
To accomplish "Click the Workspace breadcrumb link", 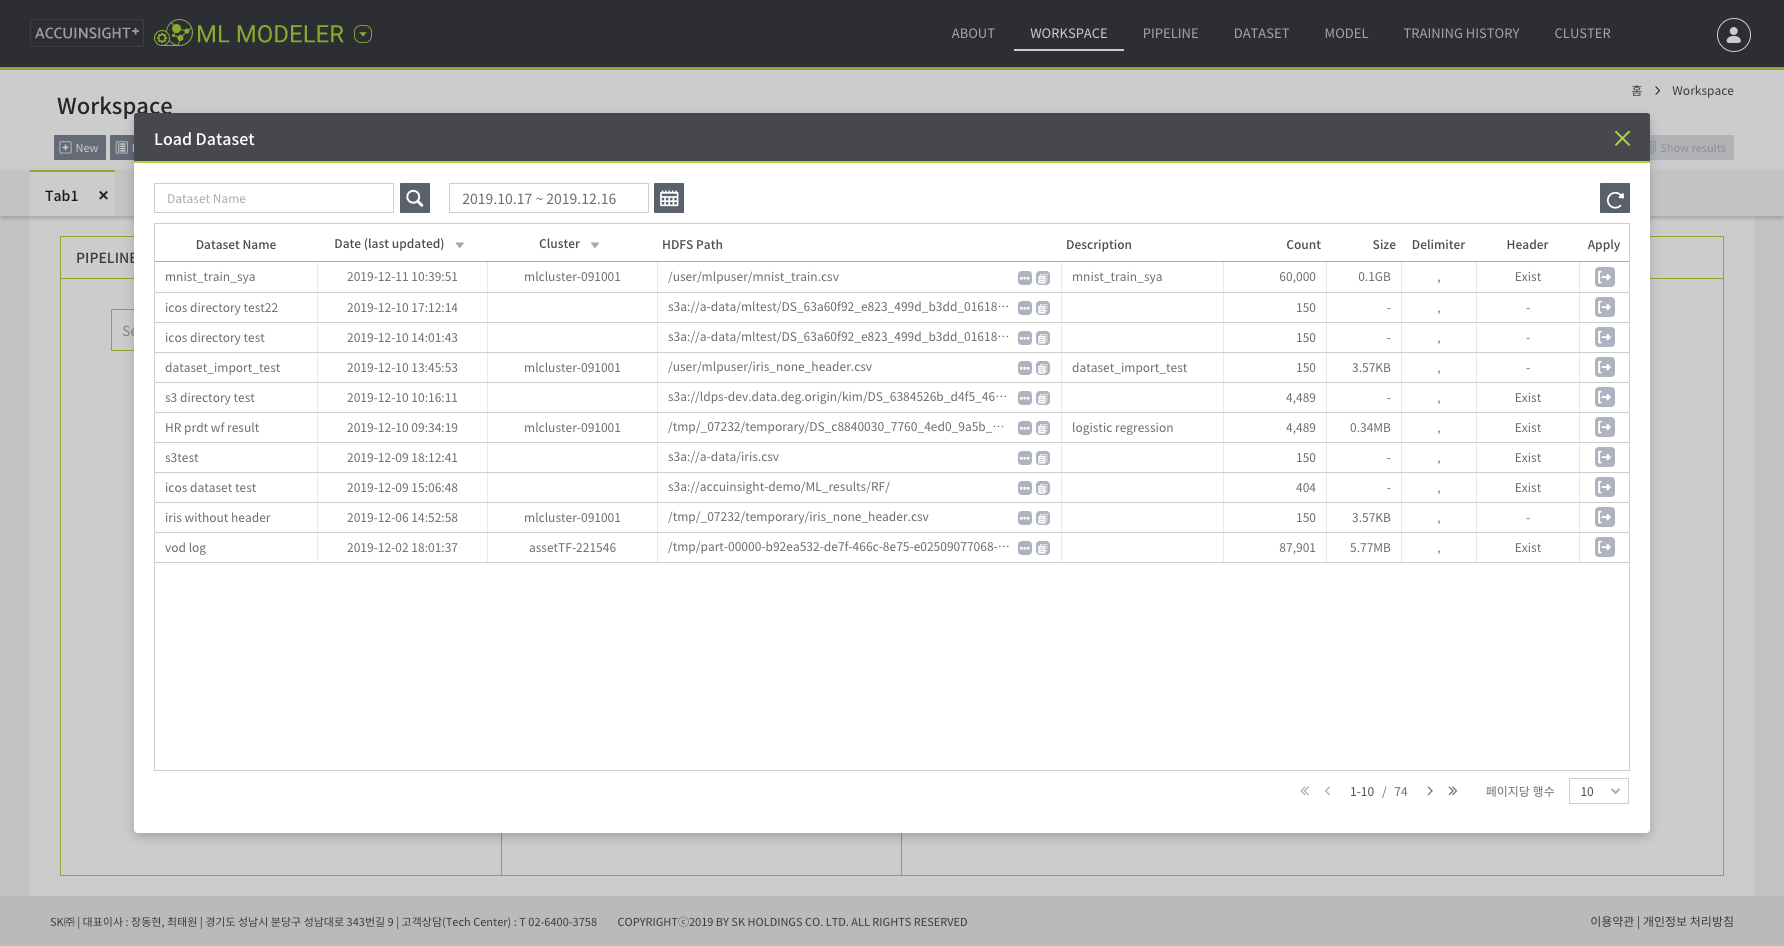I will pos(1702,91).
